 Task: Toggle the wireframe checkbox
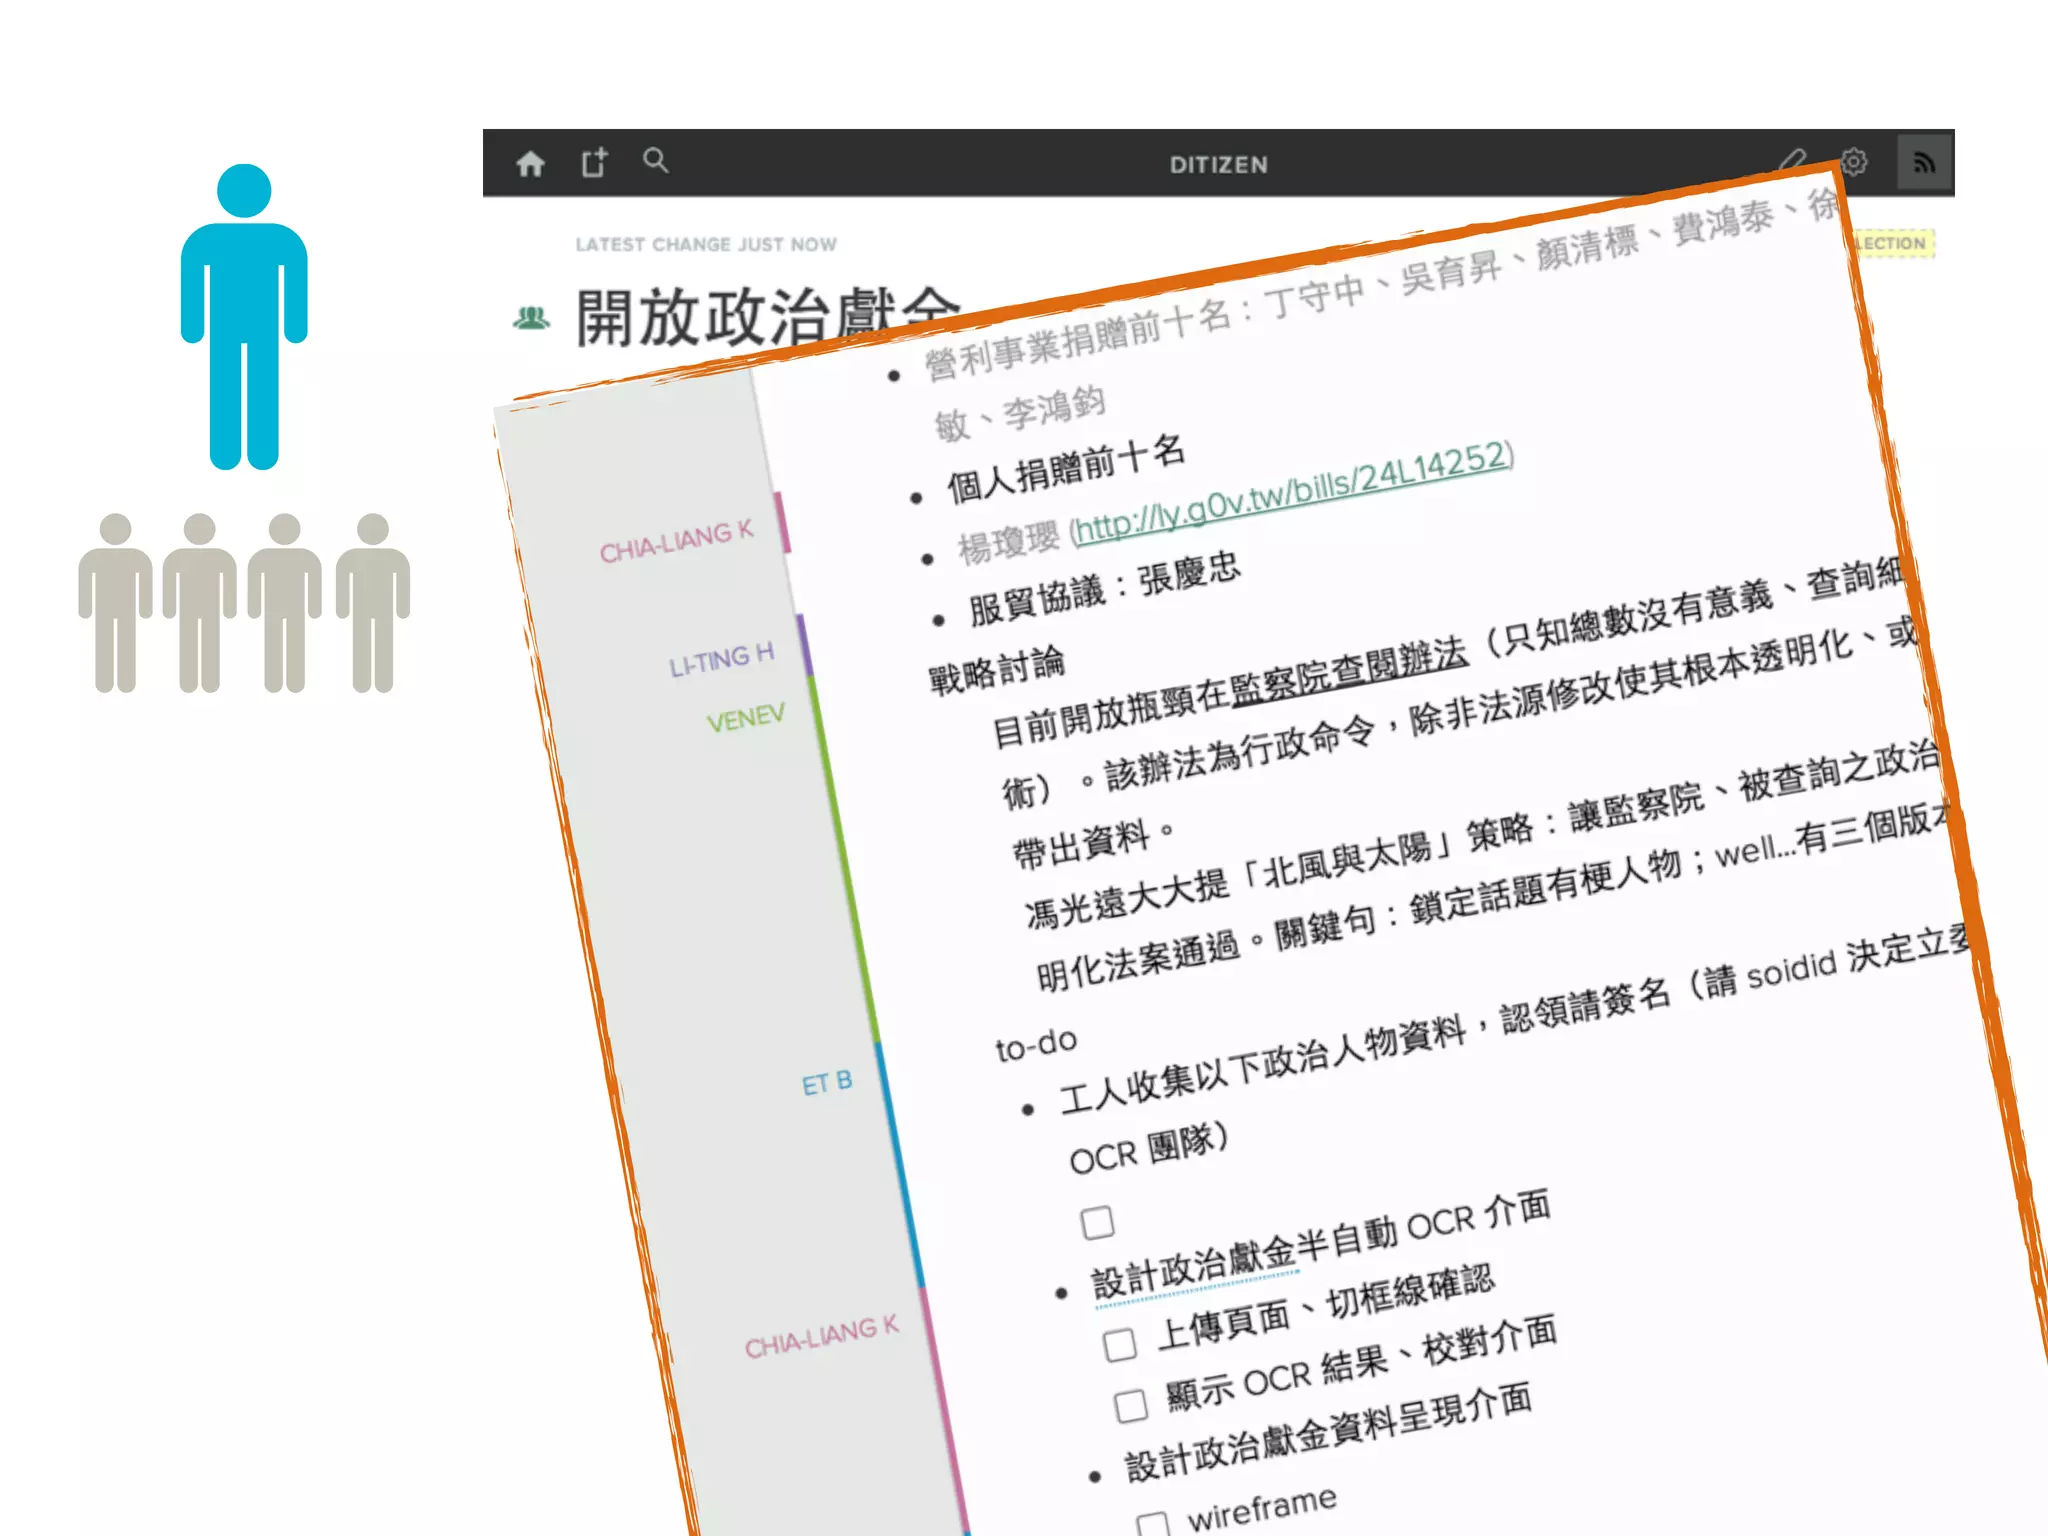(x=1152, y=1524)
